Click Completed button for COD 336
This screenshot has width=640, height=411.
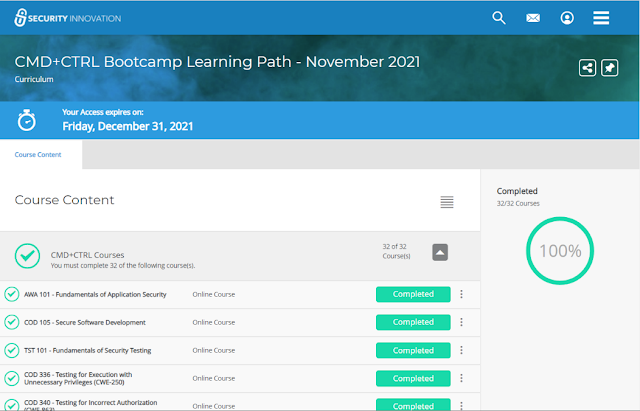(413, 378)
